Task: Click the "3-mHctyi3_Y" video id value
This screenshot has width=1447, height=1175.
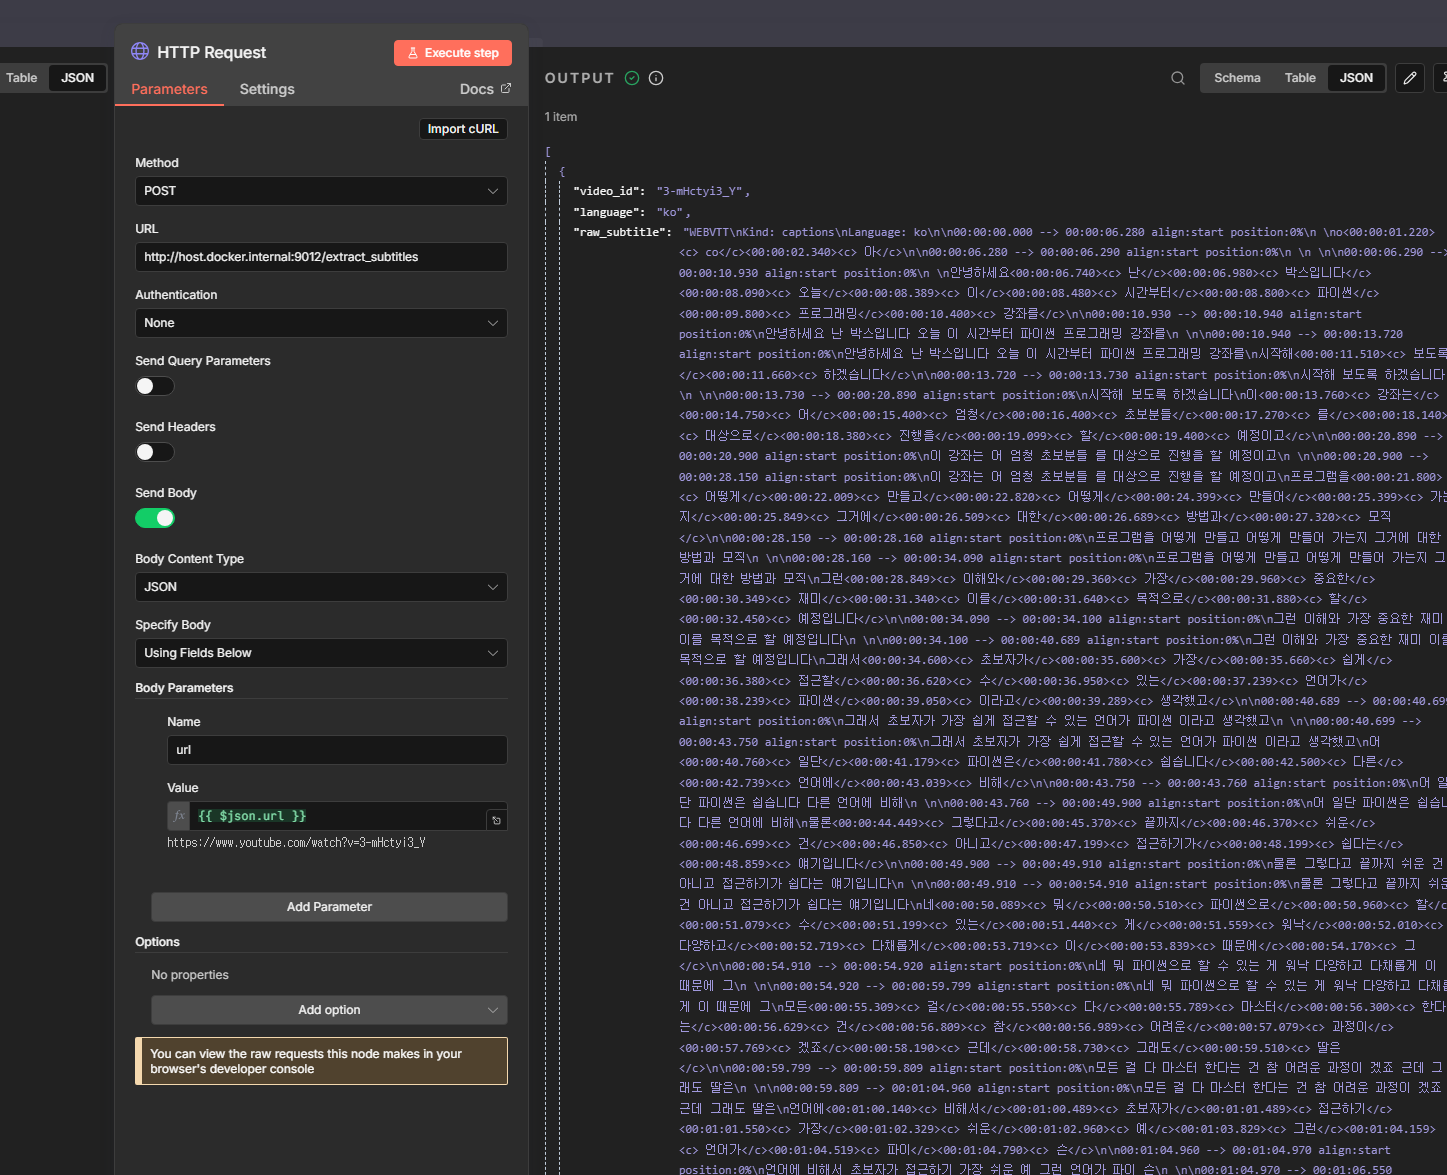Action: (x=700, y=191)
